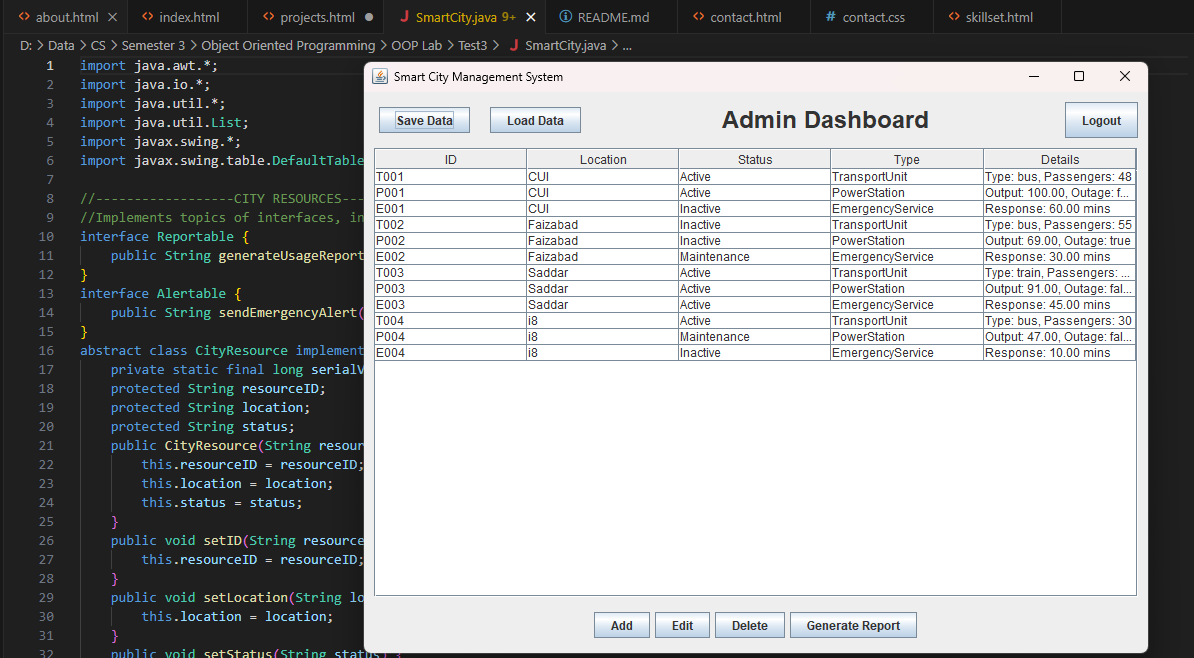Click the skillset.html file type icon
Screen dimensions: 1194x658
point(954,17)
